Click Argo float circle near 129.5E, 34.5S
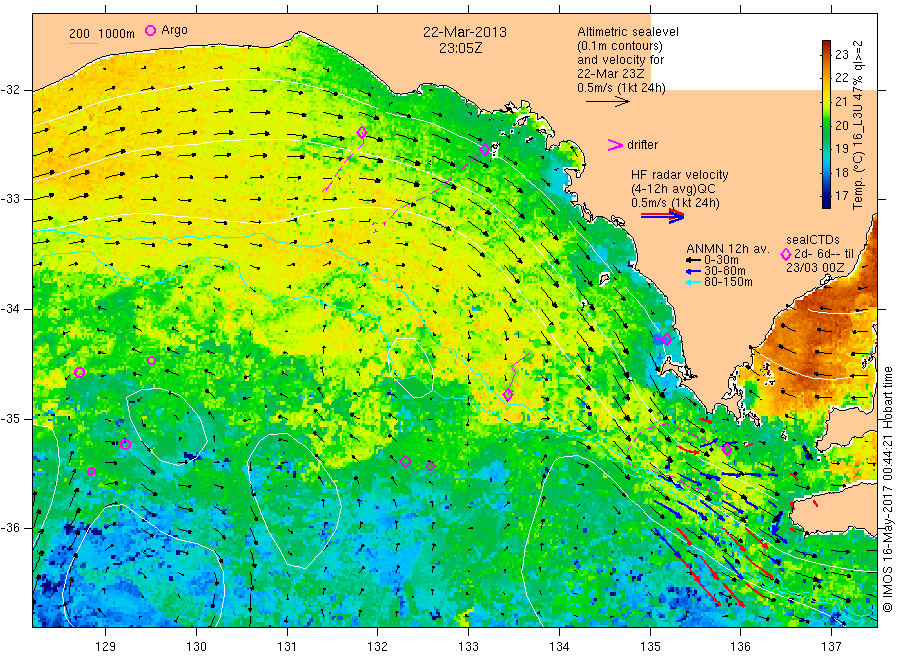The height and width of the screenshot is (660, 900). pyautogui.click(x=152, y=360)
